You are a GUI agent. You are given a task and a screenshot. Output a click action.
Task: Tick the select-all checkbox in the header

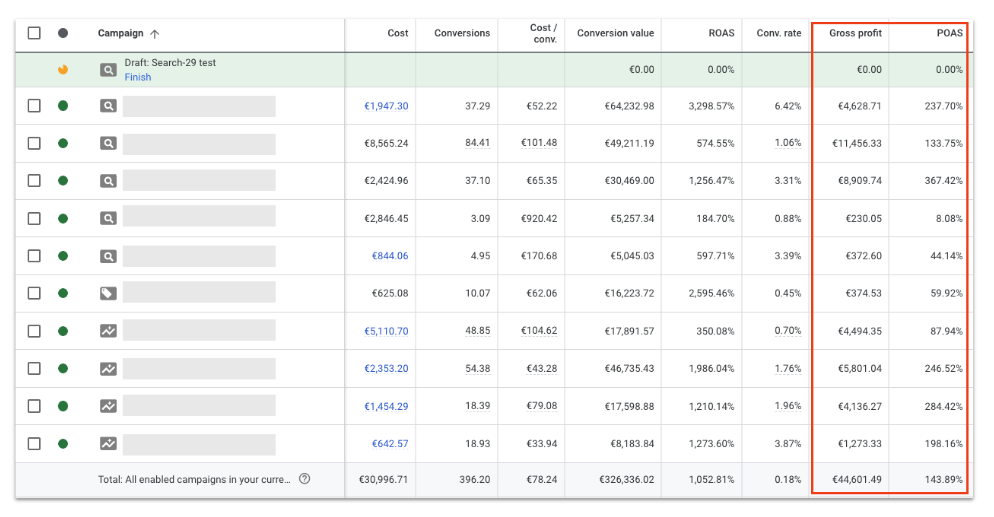(34, 33)
